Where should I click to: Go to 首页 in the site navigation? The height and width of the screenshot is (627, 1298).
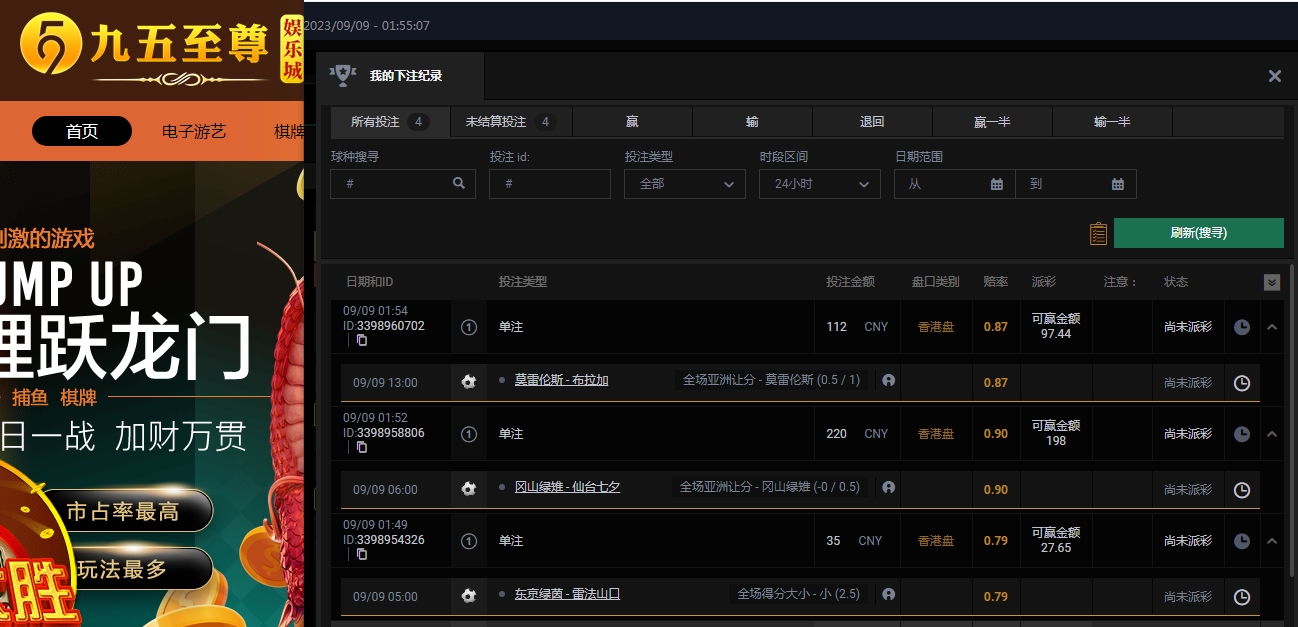82,131
